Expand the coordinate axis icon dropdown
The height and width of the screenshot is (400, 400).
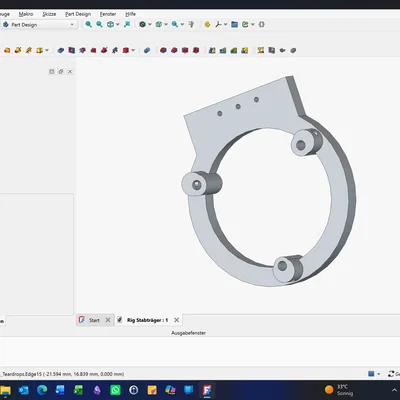click(x=226, y=24)
